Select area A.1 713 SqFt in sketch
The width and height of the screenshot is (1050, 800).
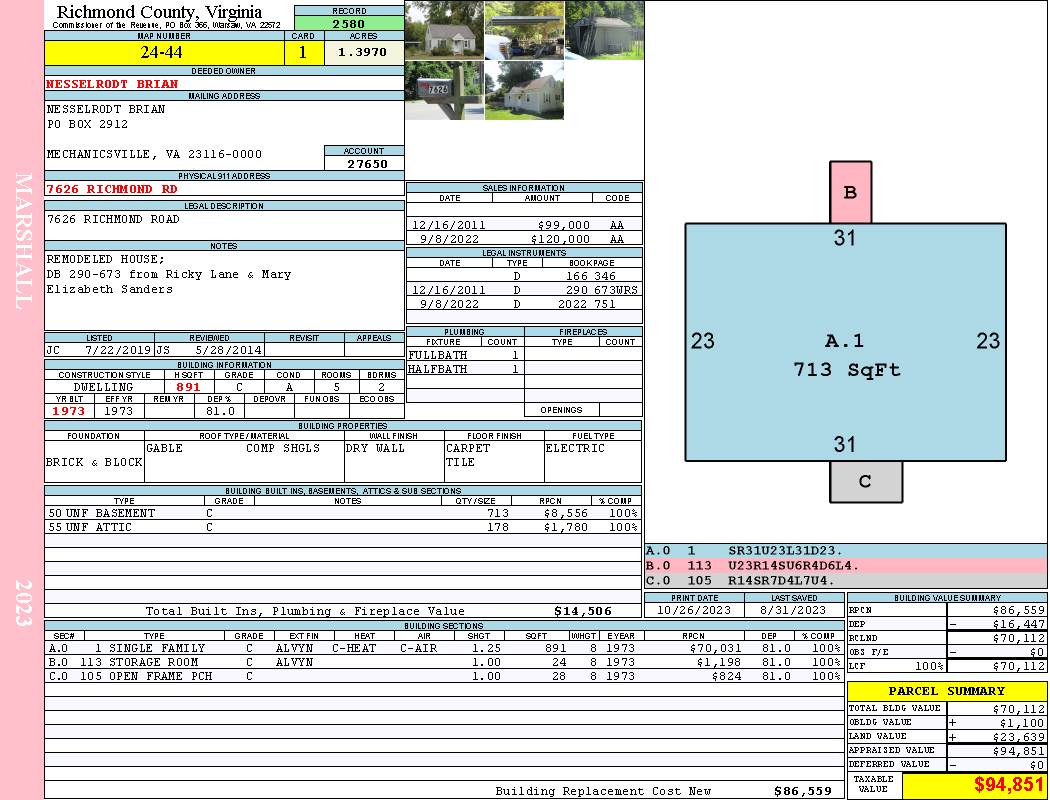(x=846, y=342)
